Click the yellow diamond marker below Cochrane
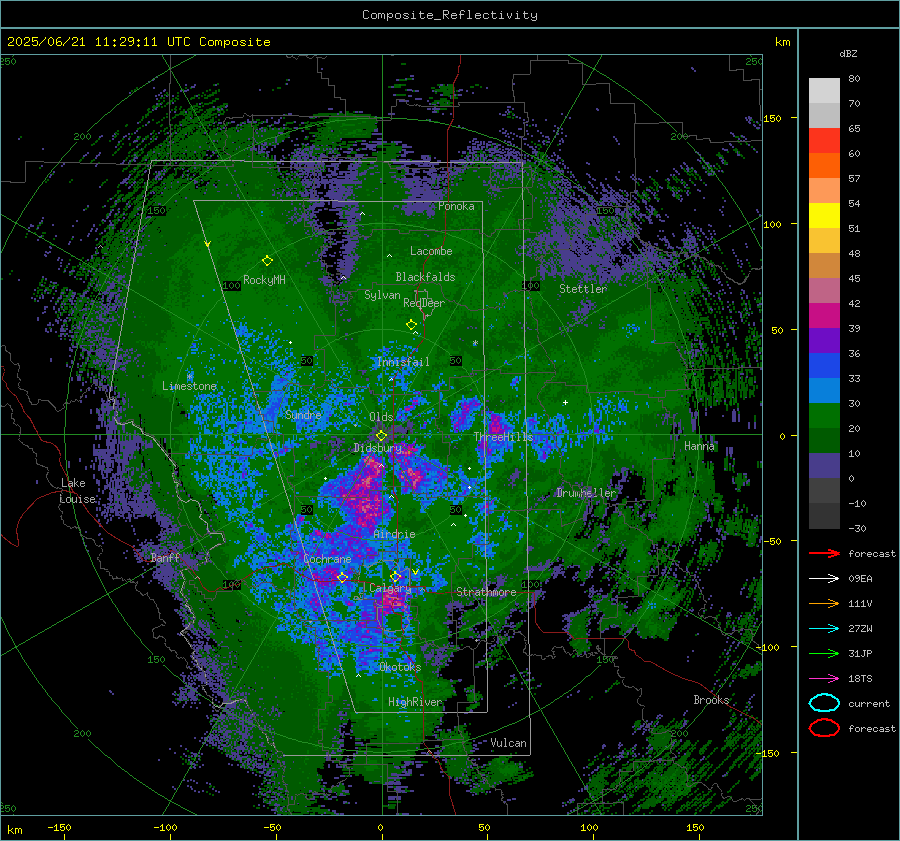The width and height of the screenshot is (900, 841). (342, 578)
